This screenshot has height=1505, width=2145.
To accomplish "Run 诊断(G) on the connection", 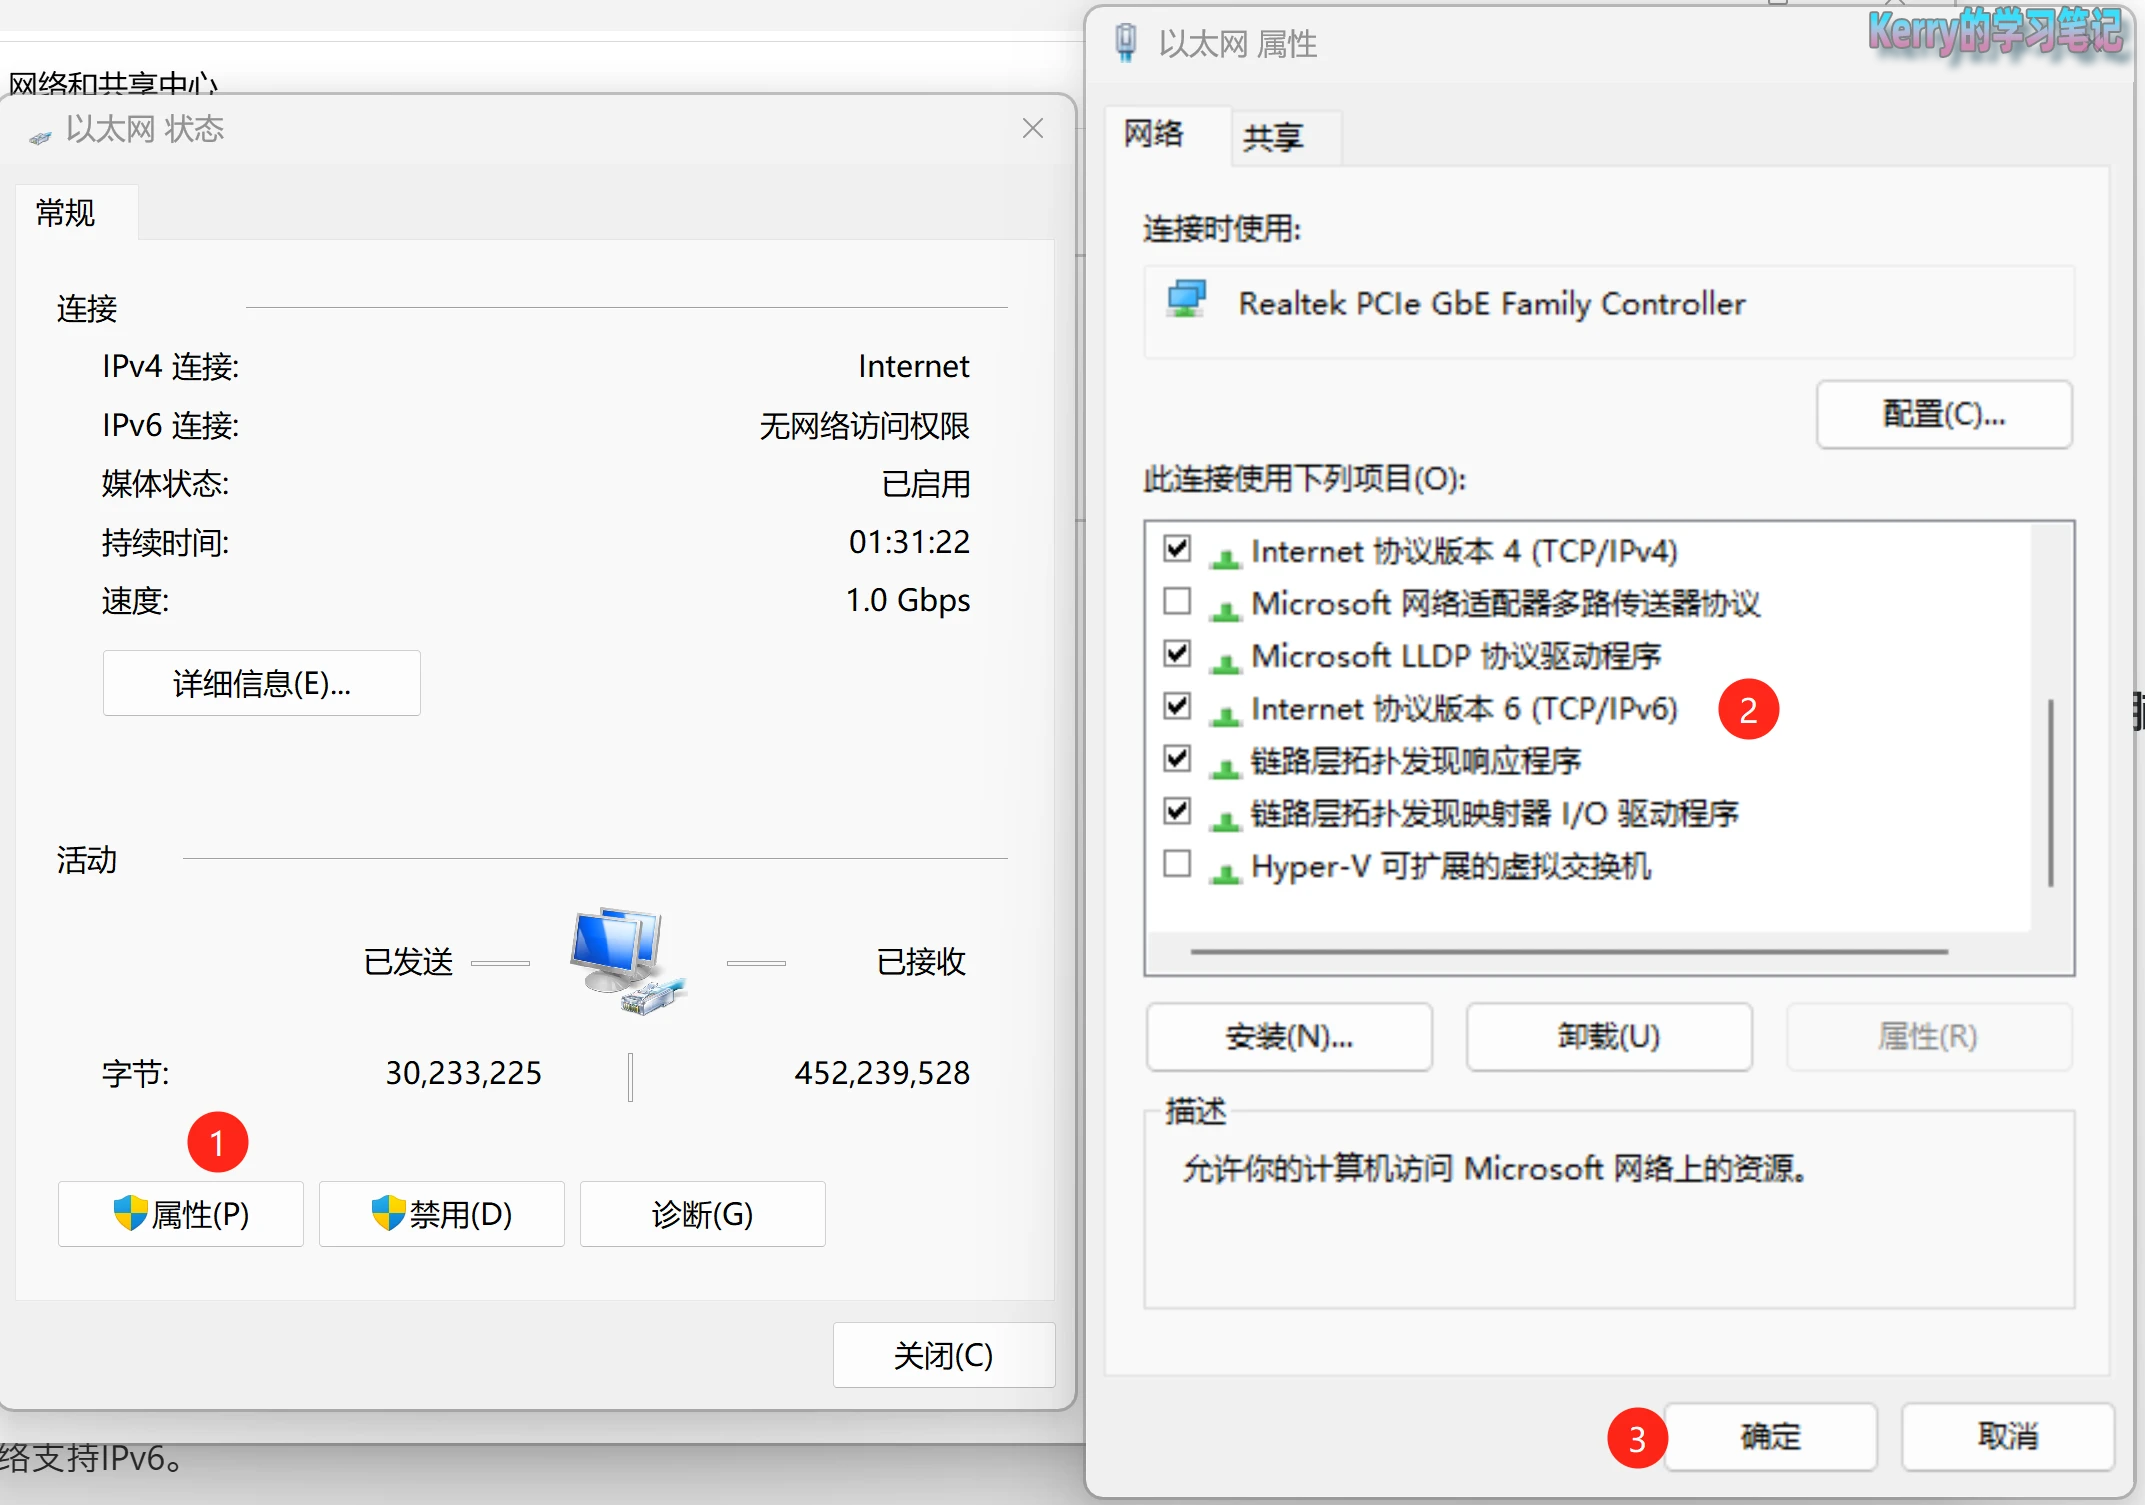I will [x=703, y=1214].
